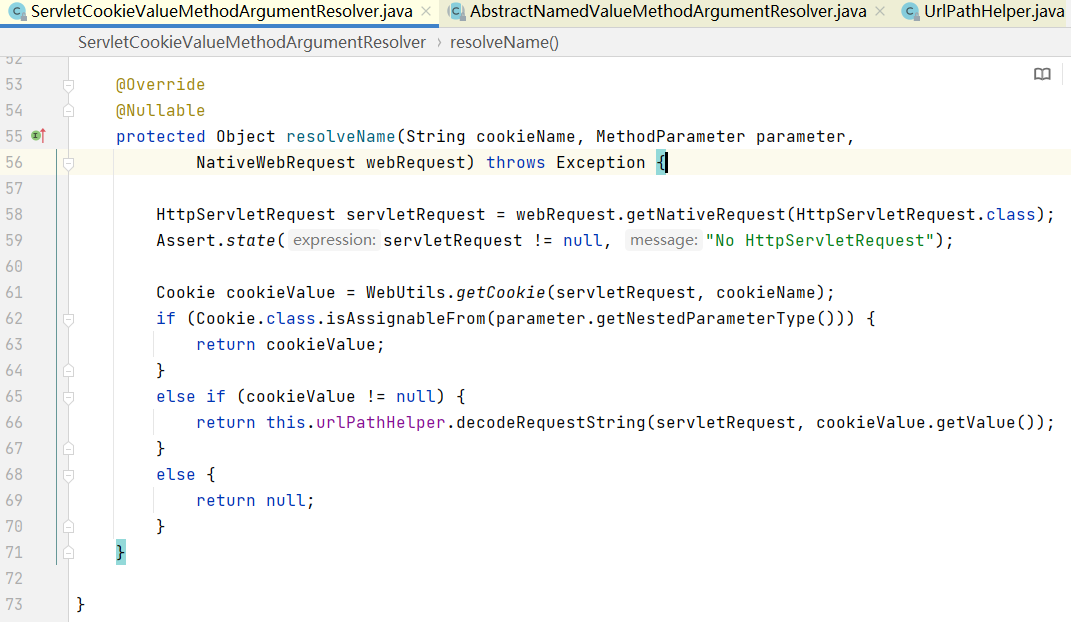Close the ServletCookieValueMethodArgumentResolver.java tab
This screenshot has width=1071, height=622.
tap(426, 12)
